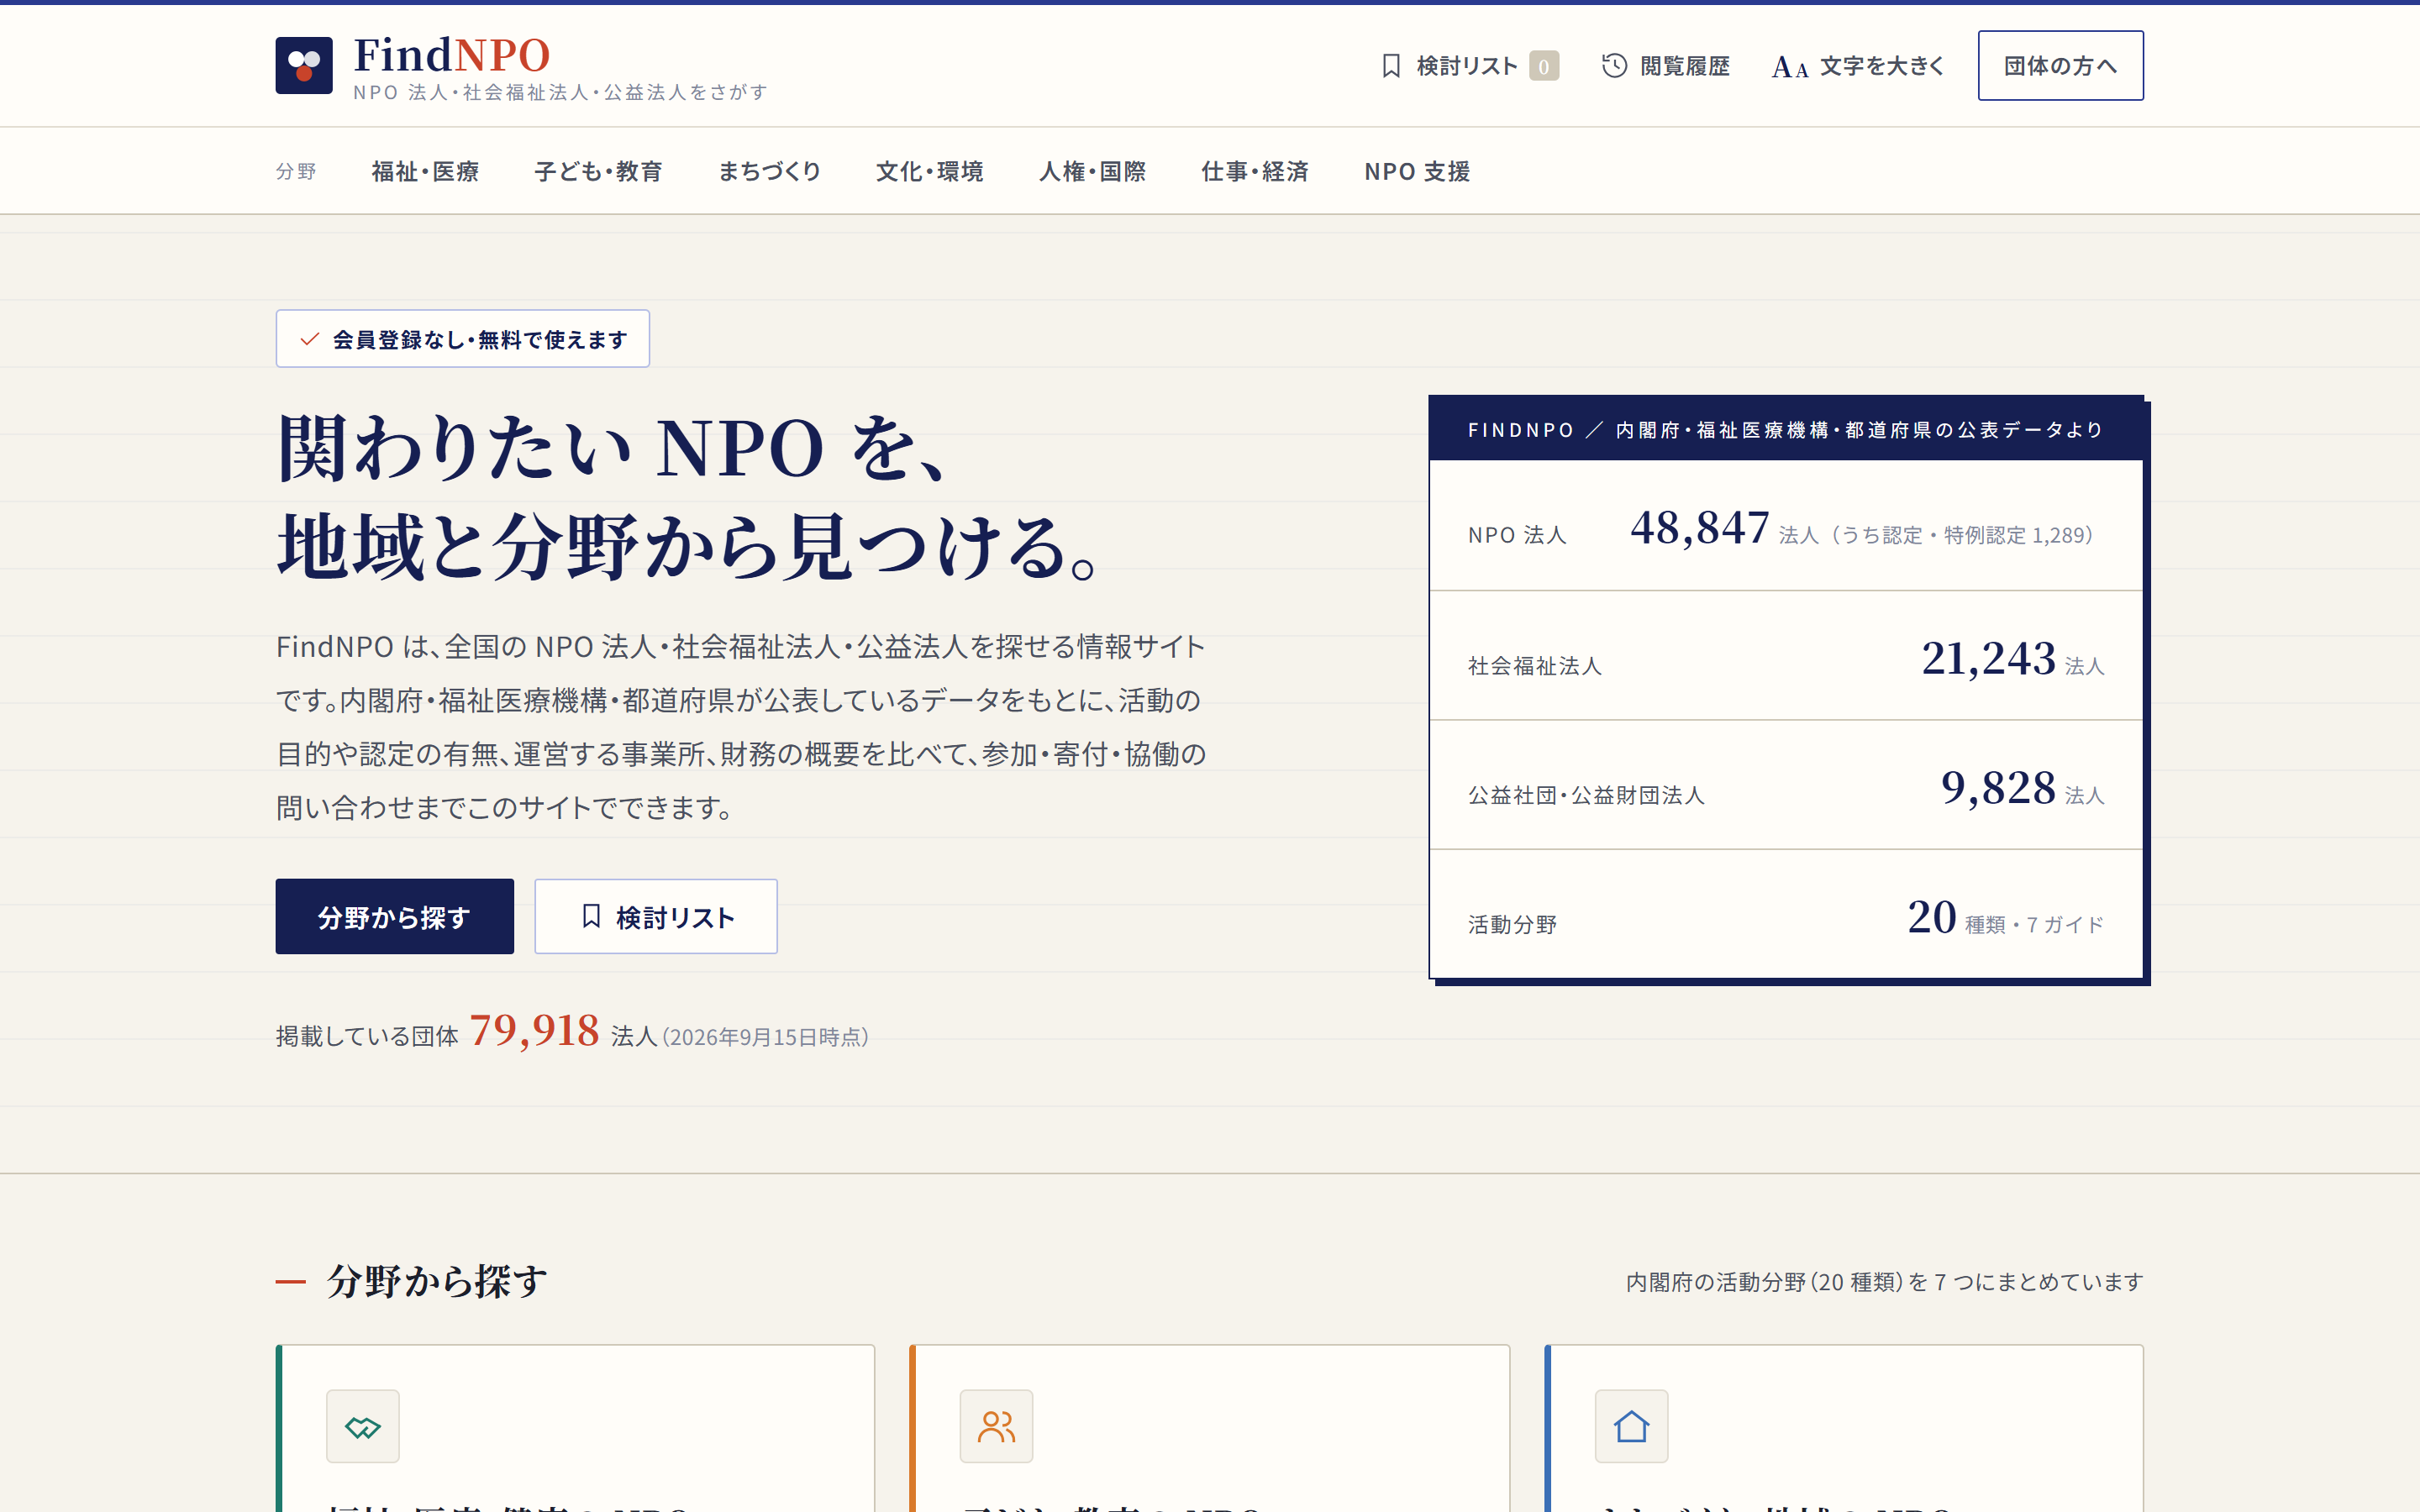Click the 内閣府の活動分野 (20 種類) note
The image size is (2420, 1512).
coord(1884,1282)
